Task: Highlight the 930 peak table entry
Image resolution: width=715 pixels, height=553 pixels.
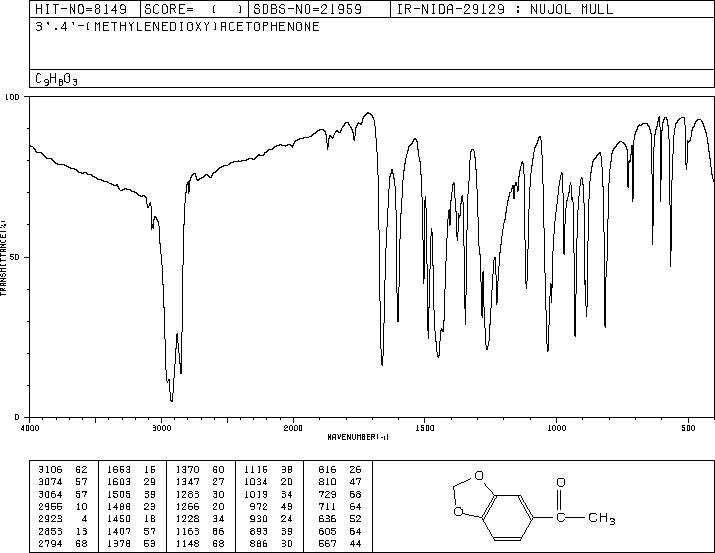Action: (x=271, y=519)
